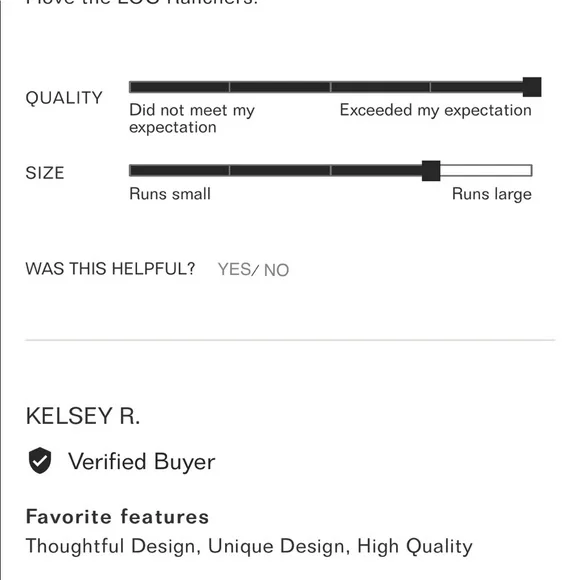Click the Quality slider handle
The height and width of the screenshot is (580, 580).
(532, 87)
